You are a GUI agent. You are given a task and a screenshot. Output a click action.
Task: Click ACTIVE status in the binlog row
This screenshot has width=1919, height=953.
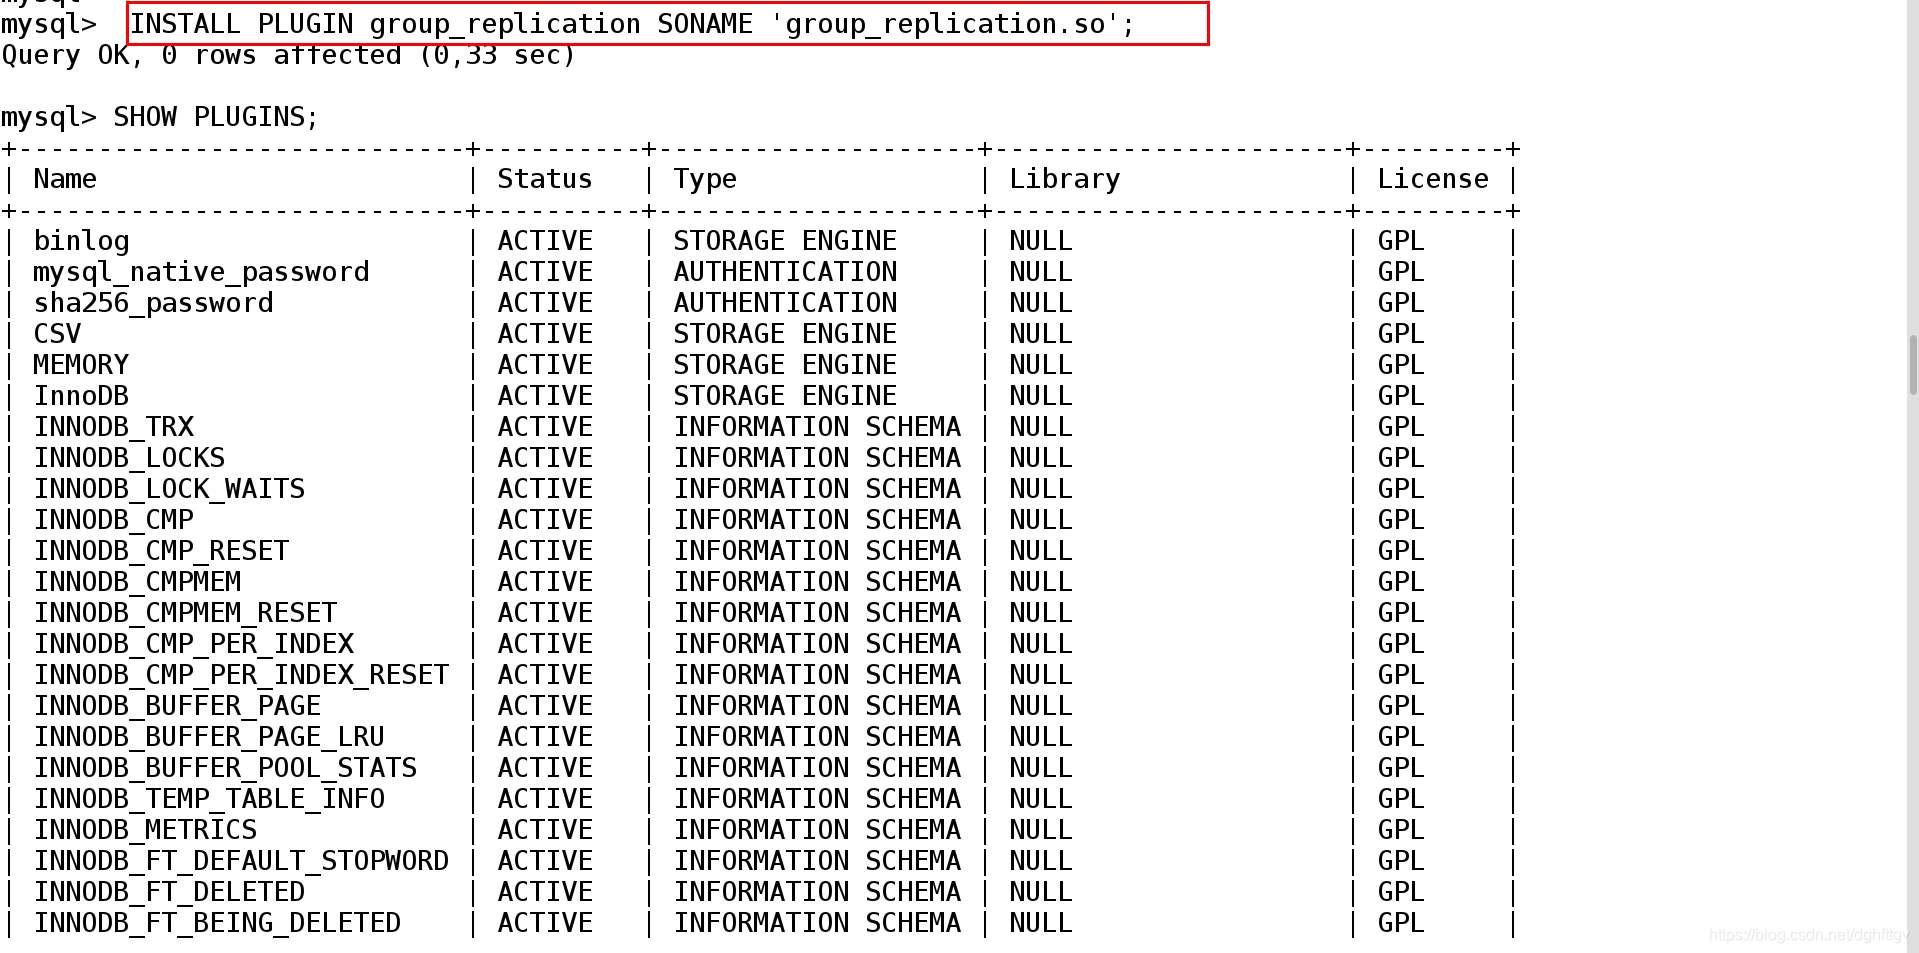coord(545,241)
